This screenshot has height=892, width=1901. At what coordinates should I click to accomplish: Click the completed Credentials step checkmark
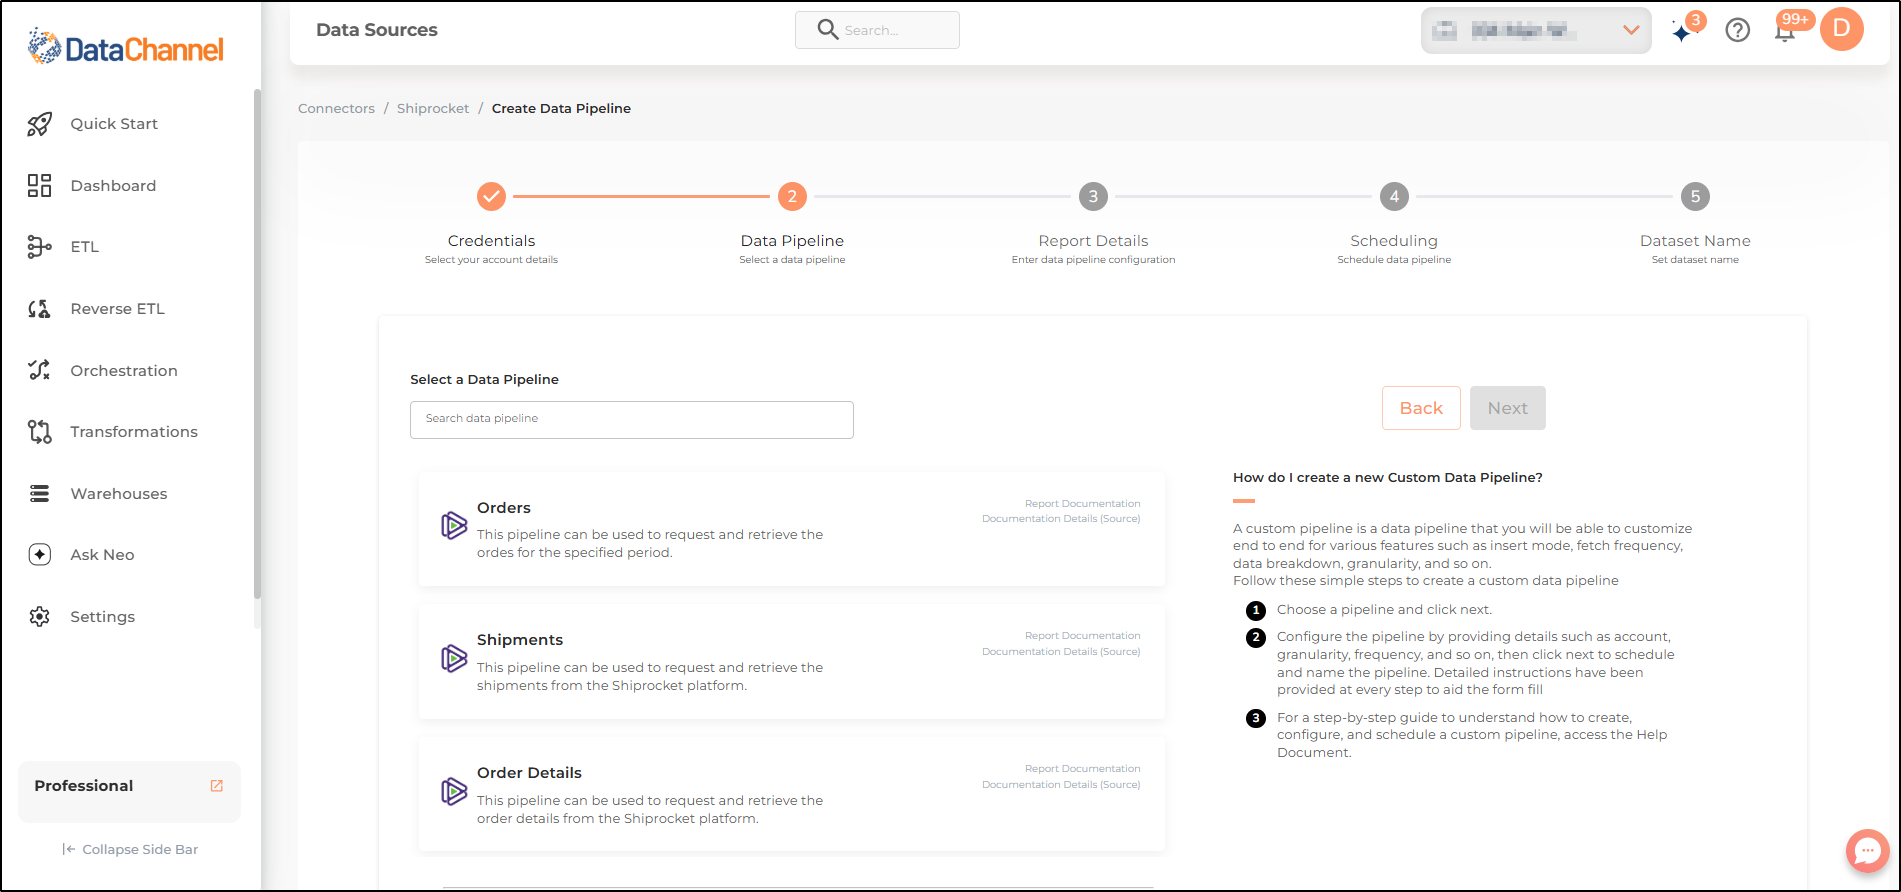pos(491,196)
